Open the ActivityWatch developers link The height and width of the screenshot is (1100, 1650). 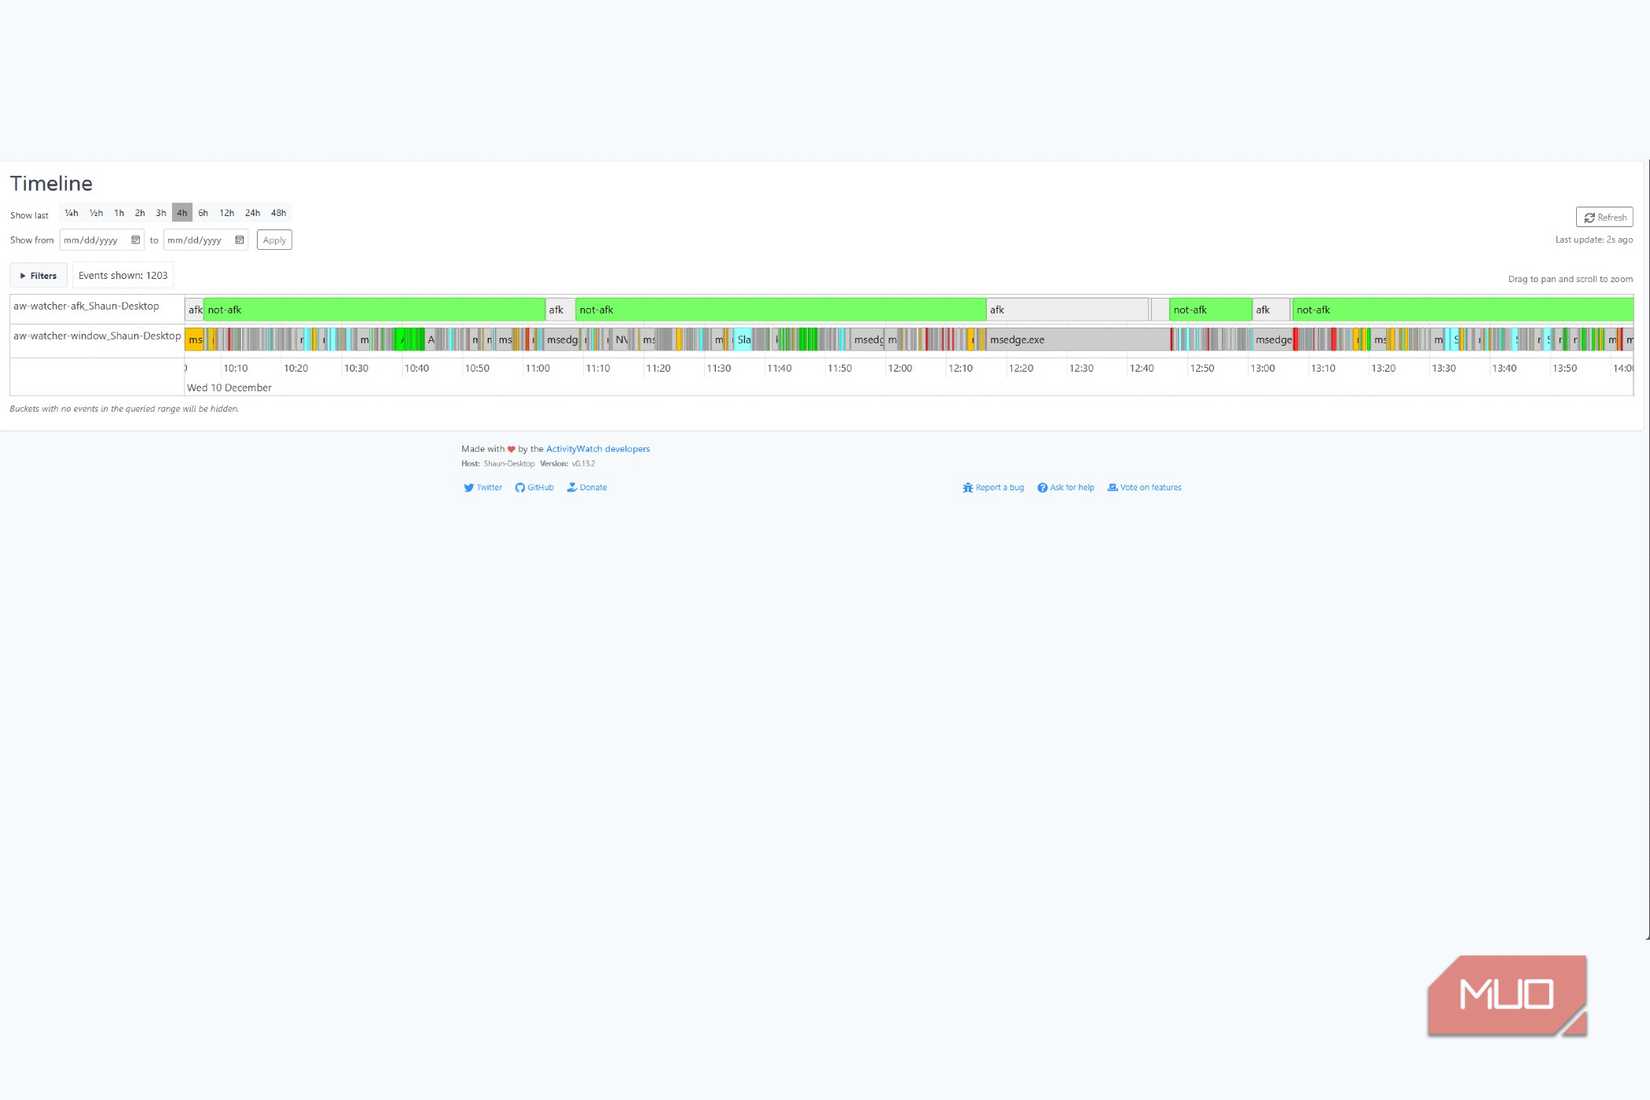598,448
